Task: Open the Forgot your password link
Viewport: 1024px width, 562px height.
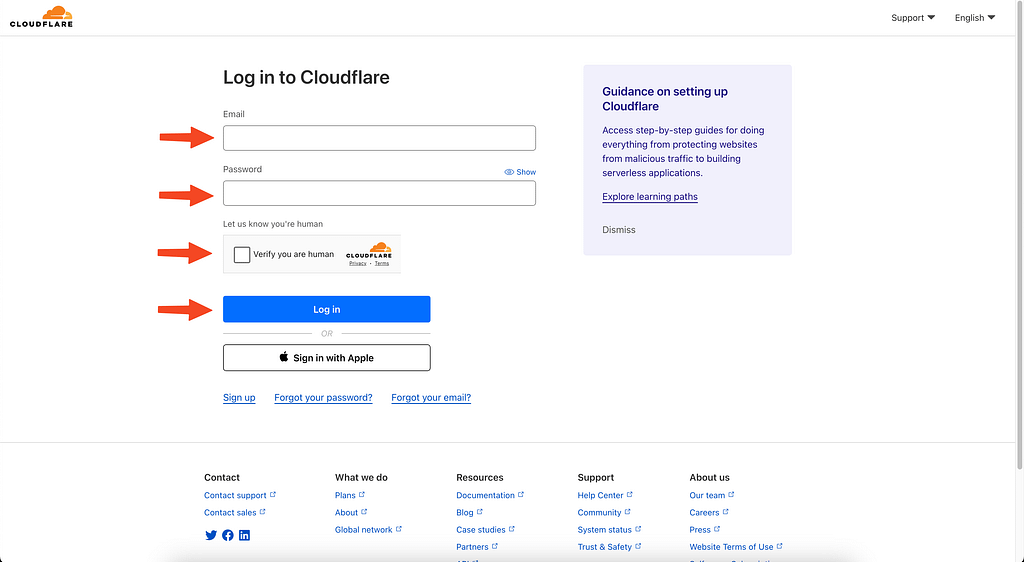Action: [x=323, y=398]
